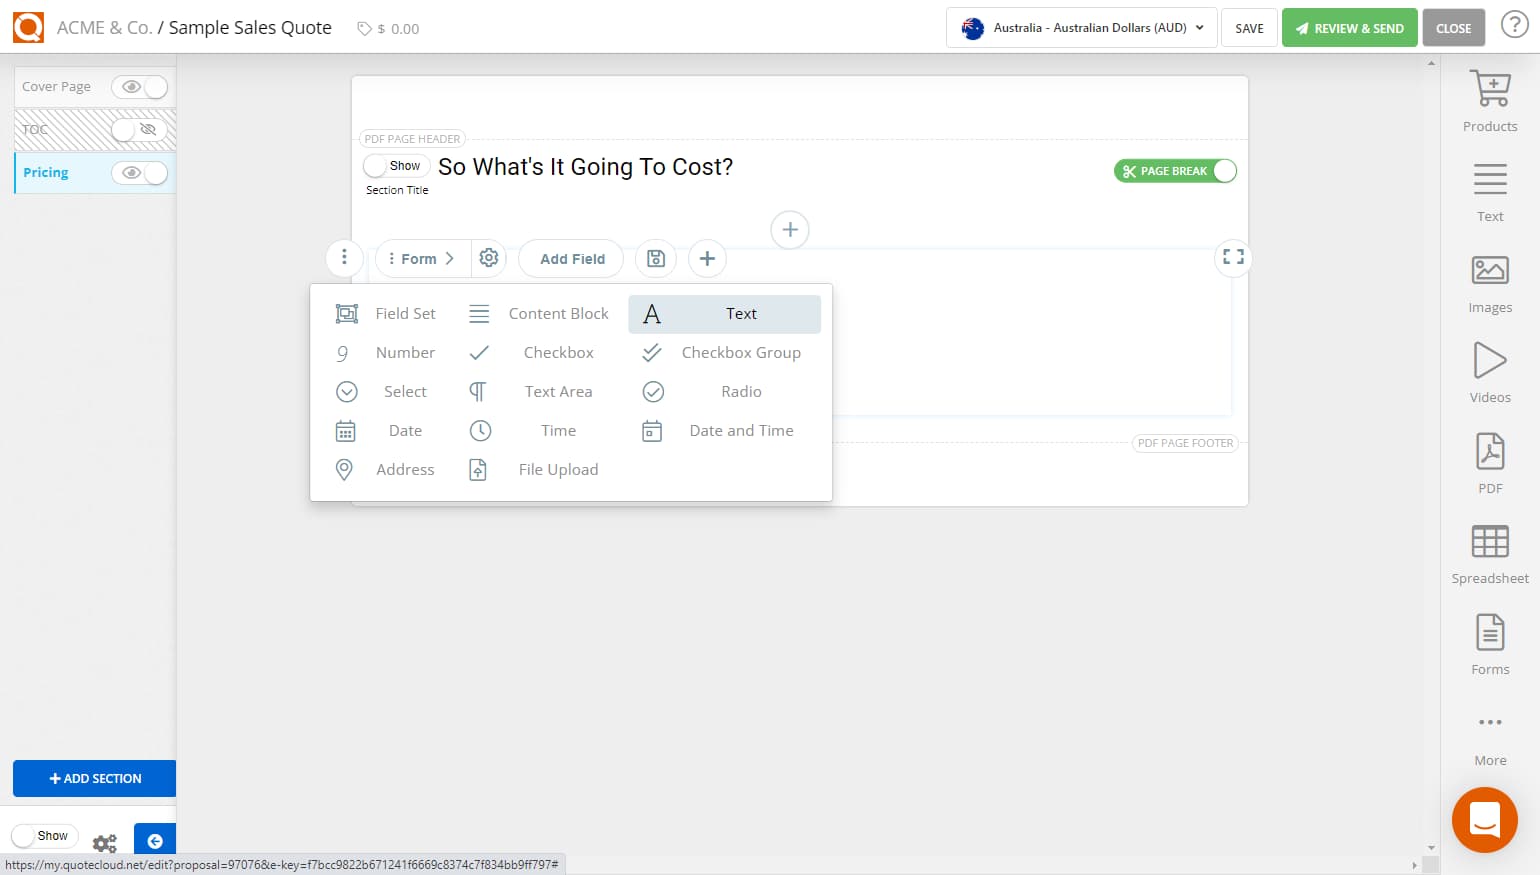Click REVIEW & SEND
Viewport: 1540px width, 875px height.
pyautogui.click(x=1349, y=27)
